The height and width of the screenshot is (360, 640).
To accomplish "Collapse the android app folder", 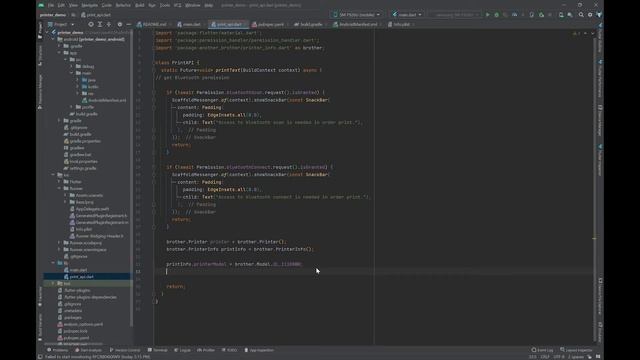I will [60, 53].
